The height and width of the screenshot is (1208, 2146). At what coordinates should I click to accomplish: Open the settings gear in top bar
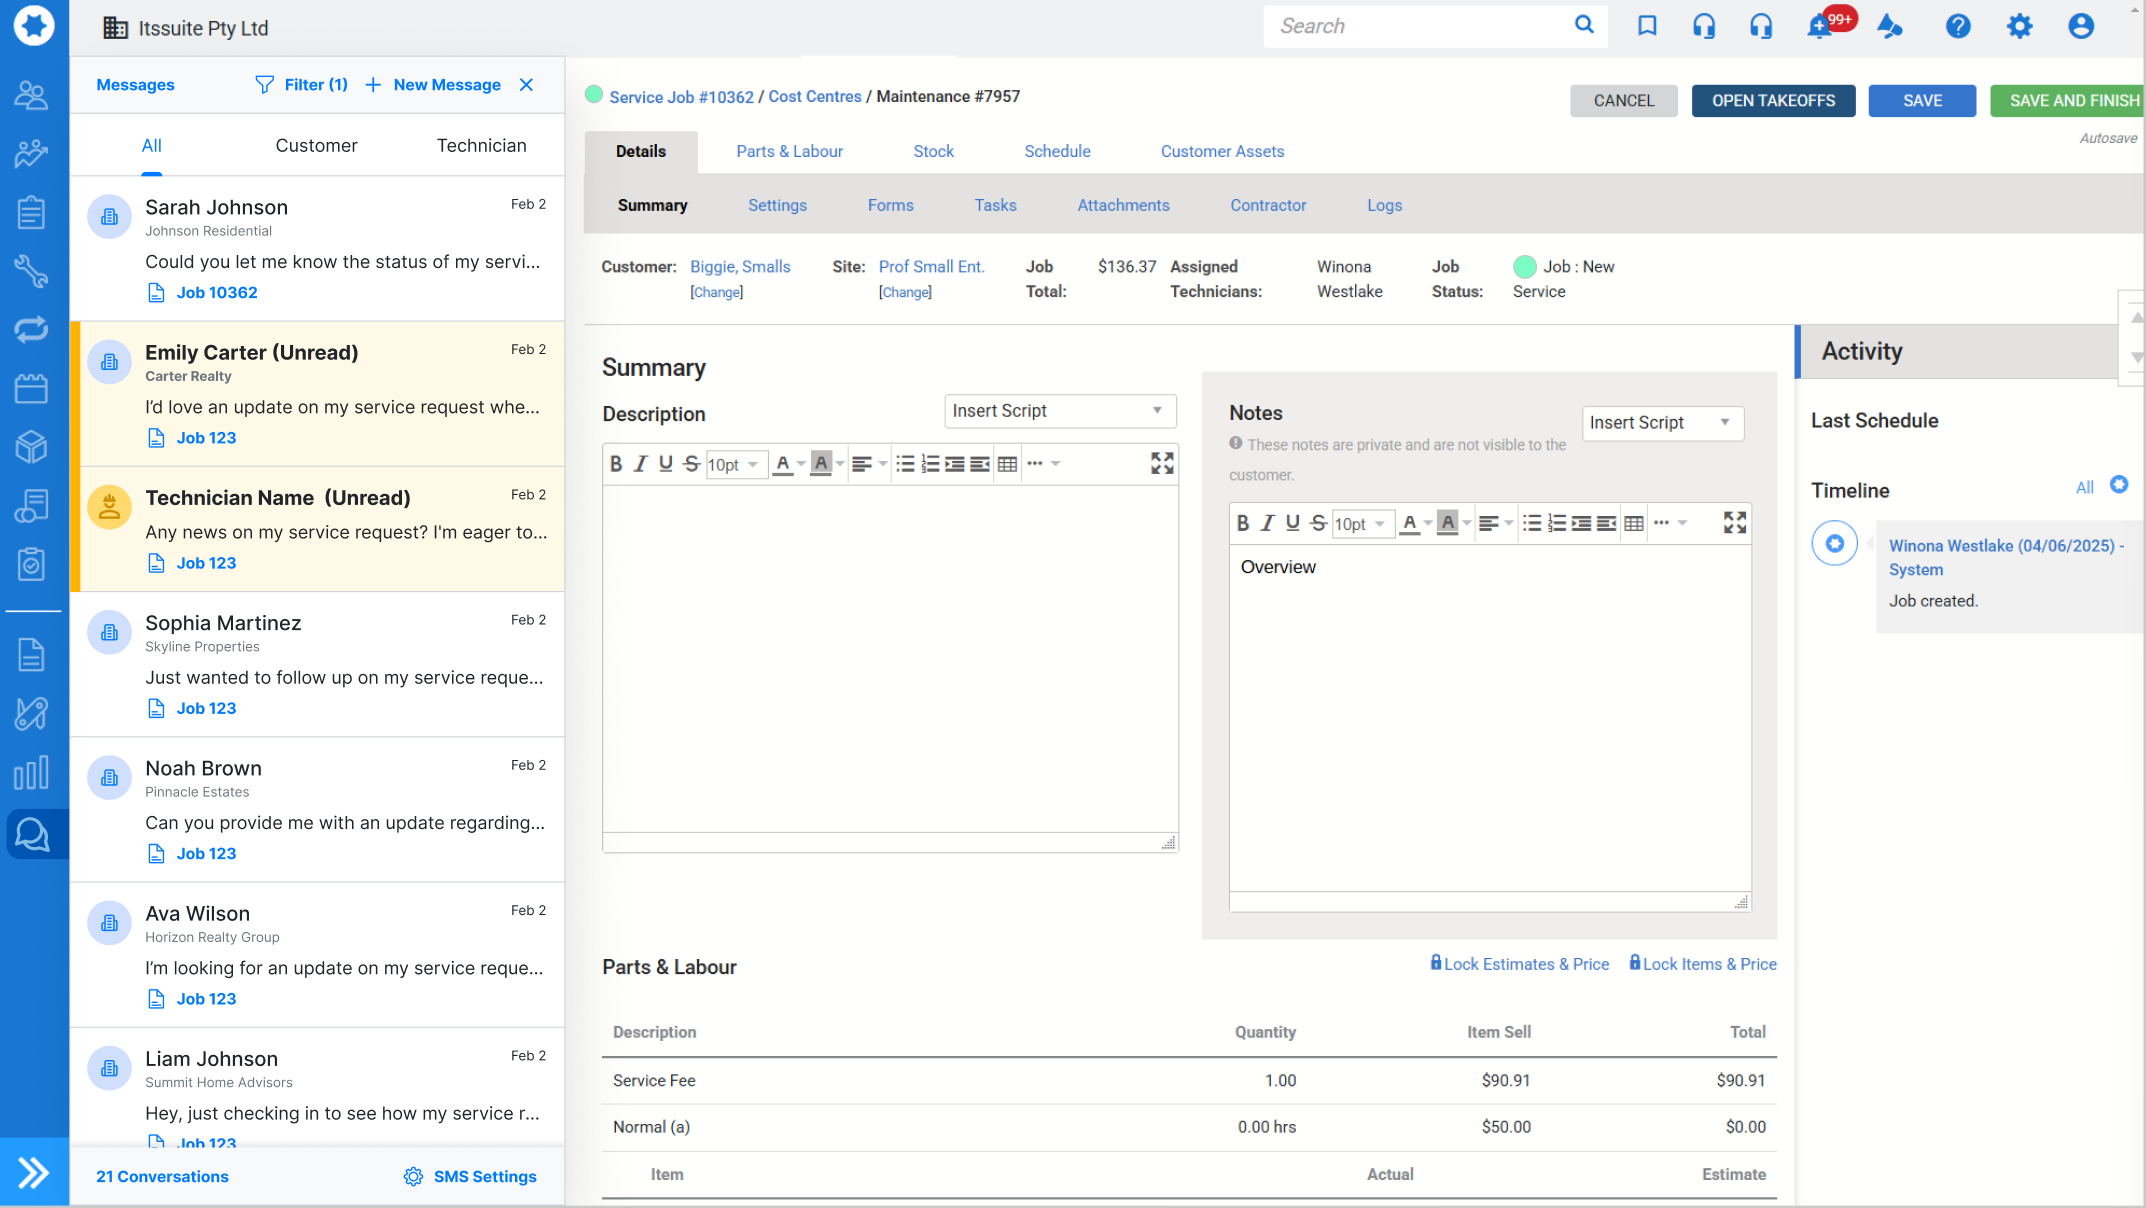[2019, 26]
